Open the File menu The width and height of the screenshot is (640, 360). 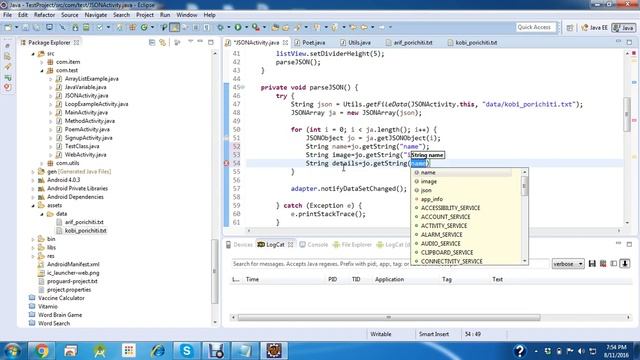click(x=7, y=15)
